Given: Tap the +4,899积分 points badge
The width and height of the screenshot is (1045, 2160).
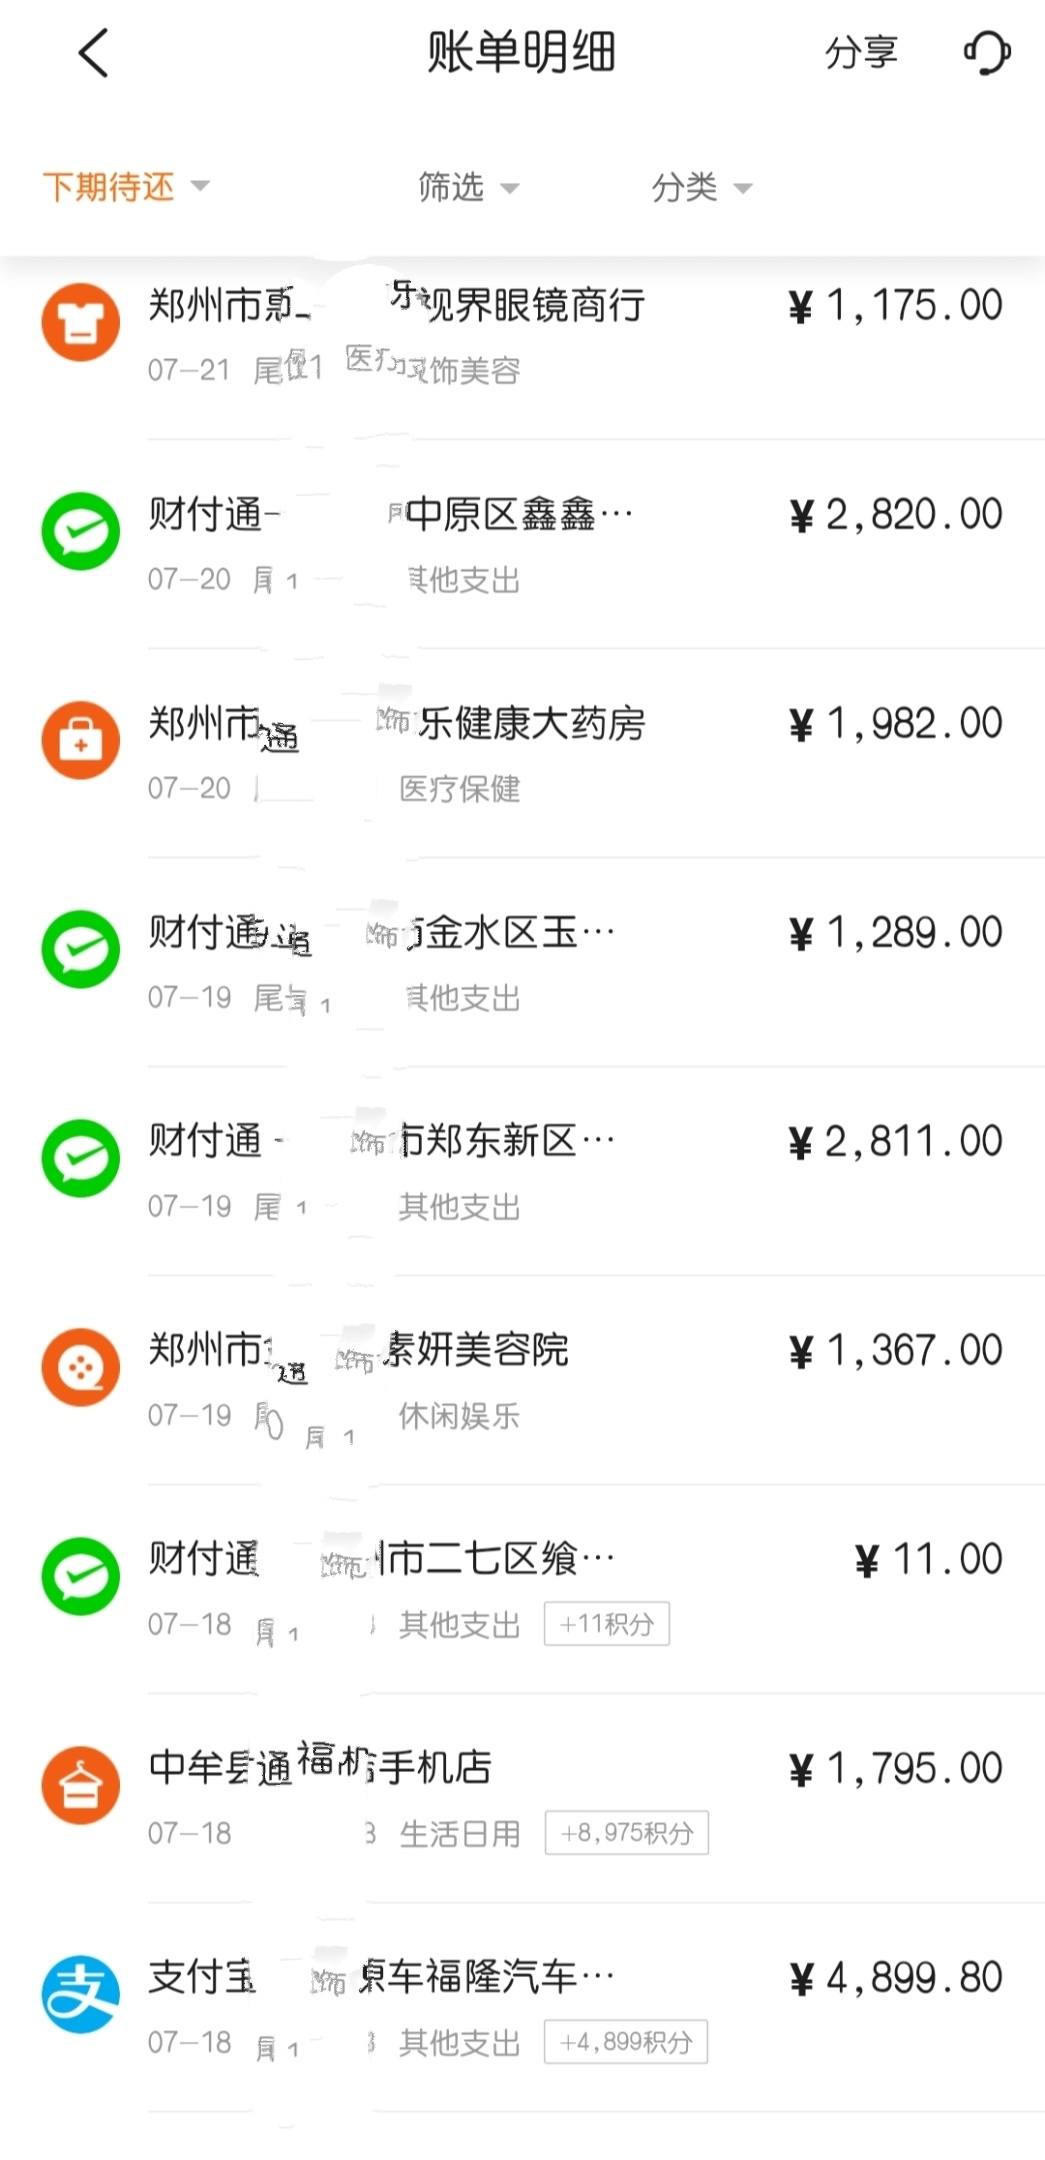Looking at the screenshot, I should pyautogui.click(x=626, y=2041).
